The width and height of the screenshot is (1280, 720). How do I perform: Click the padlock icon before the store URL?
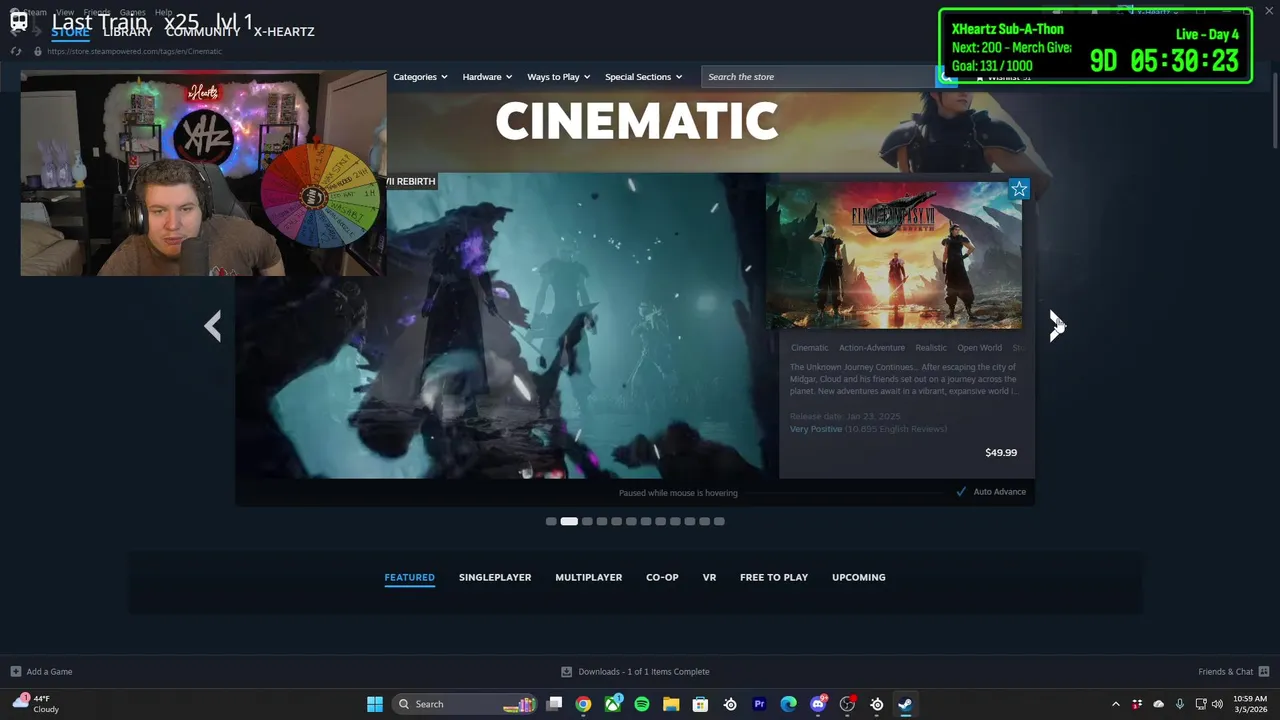(x=38, y=51)
